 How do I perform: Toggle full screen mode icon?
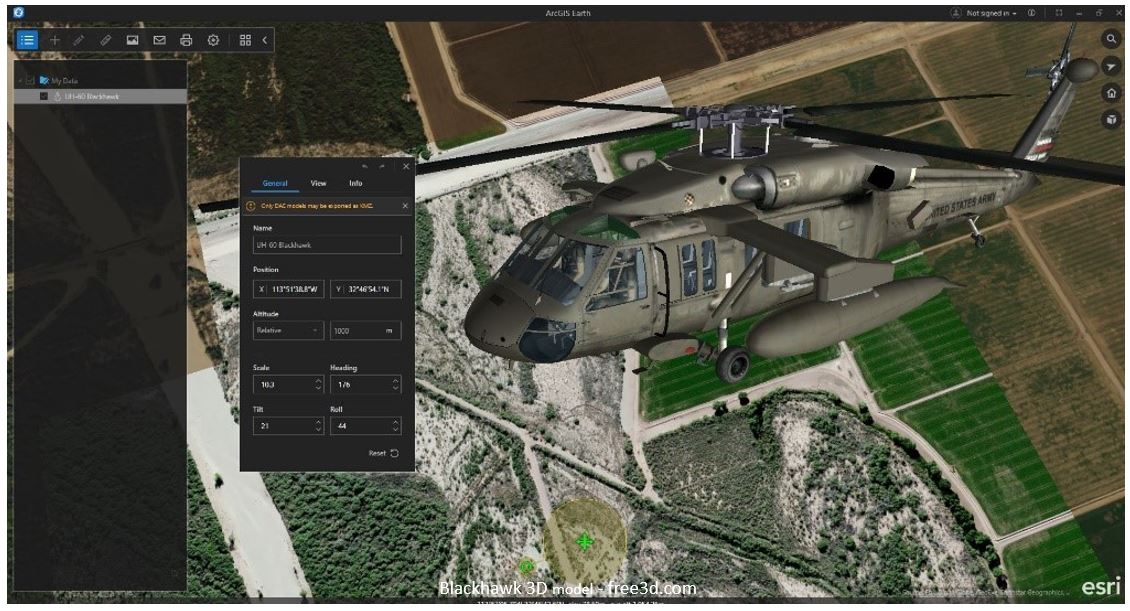1059,13
